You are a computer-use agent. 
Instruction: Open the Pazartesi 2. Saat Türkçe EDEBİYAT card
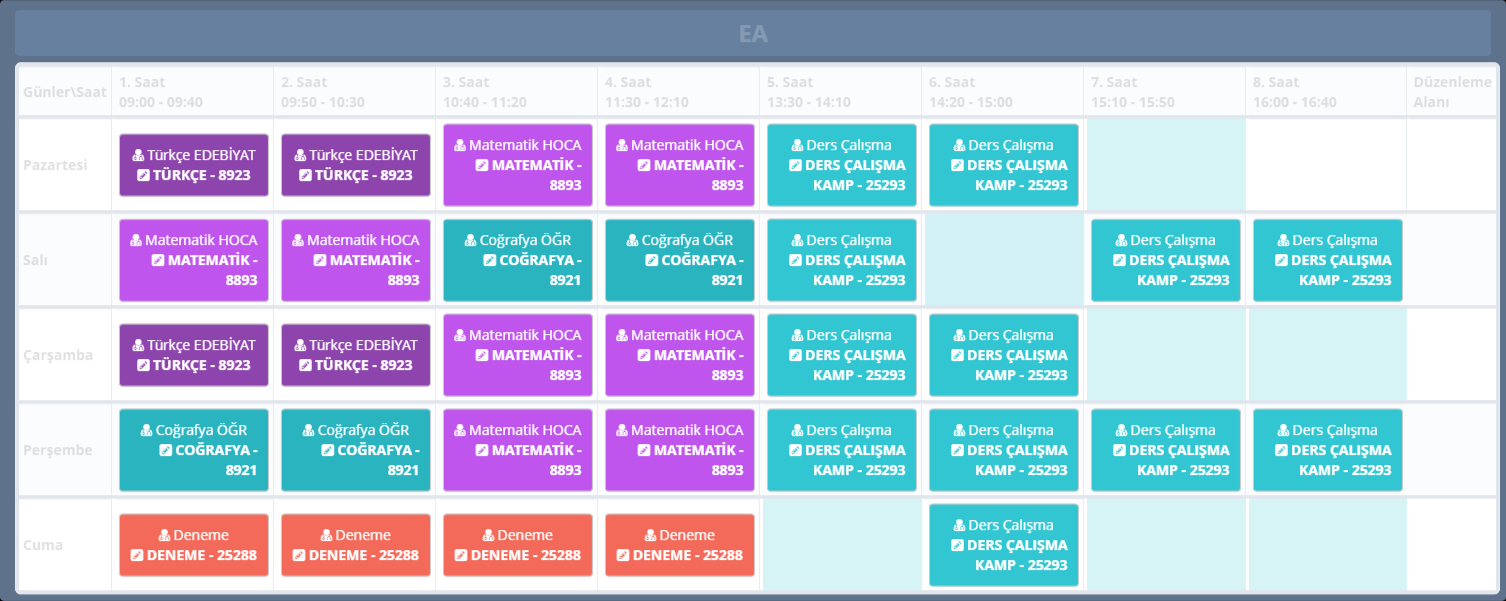(356, 165)
